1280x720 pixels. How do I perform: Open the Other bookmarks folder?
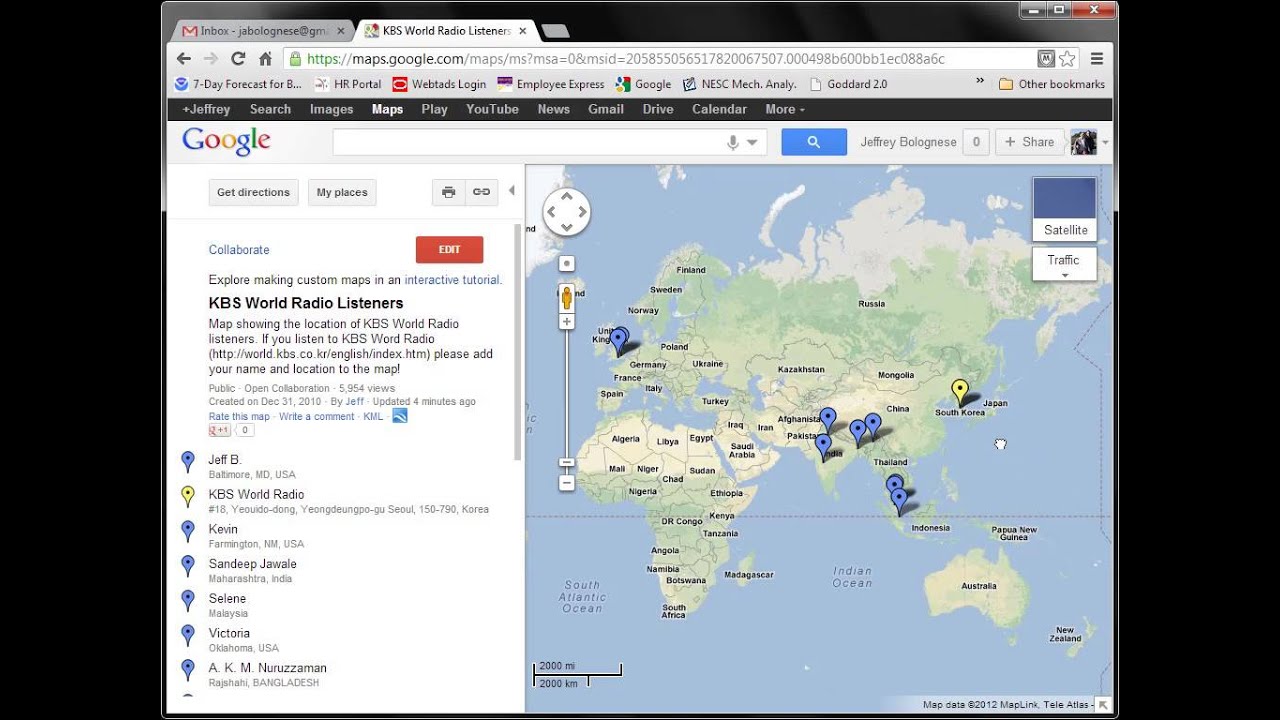click(1052, 84)
